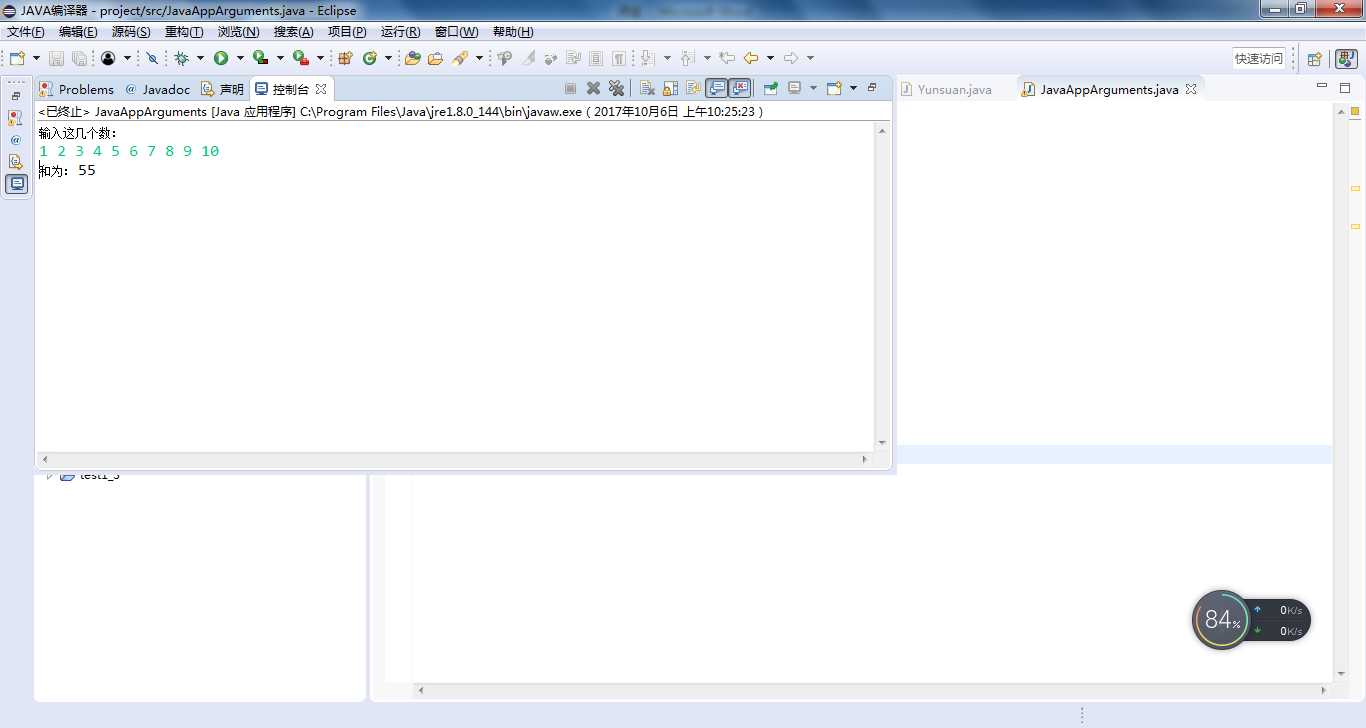Click the New Java Package icon
Viewport: 1366px width, 728px height.
pos(346,59)
